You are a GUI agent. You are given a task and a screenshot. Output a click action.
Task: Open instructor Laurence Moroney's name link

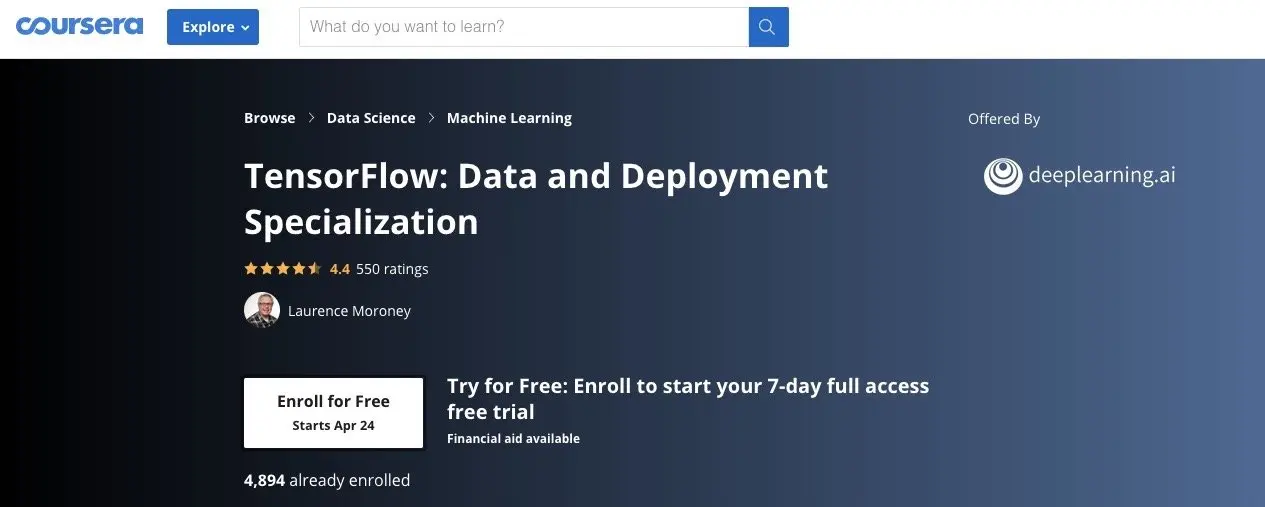point(349,311)
